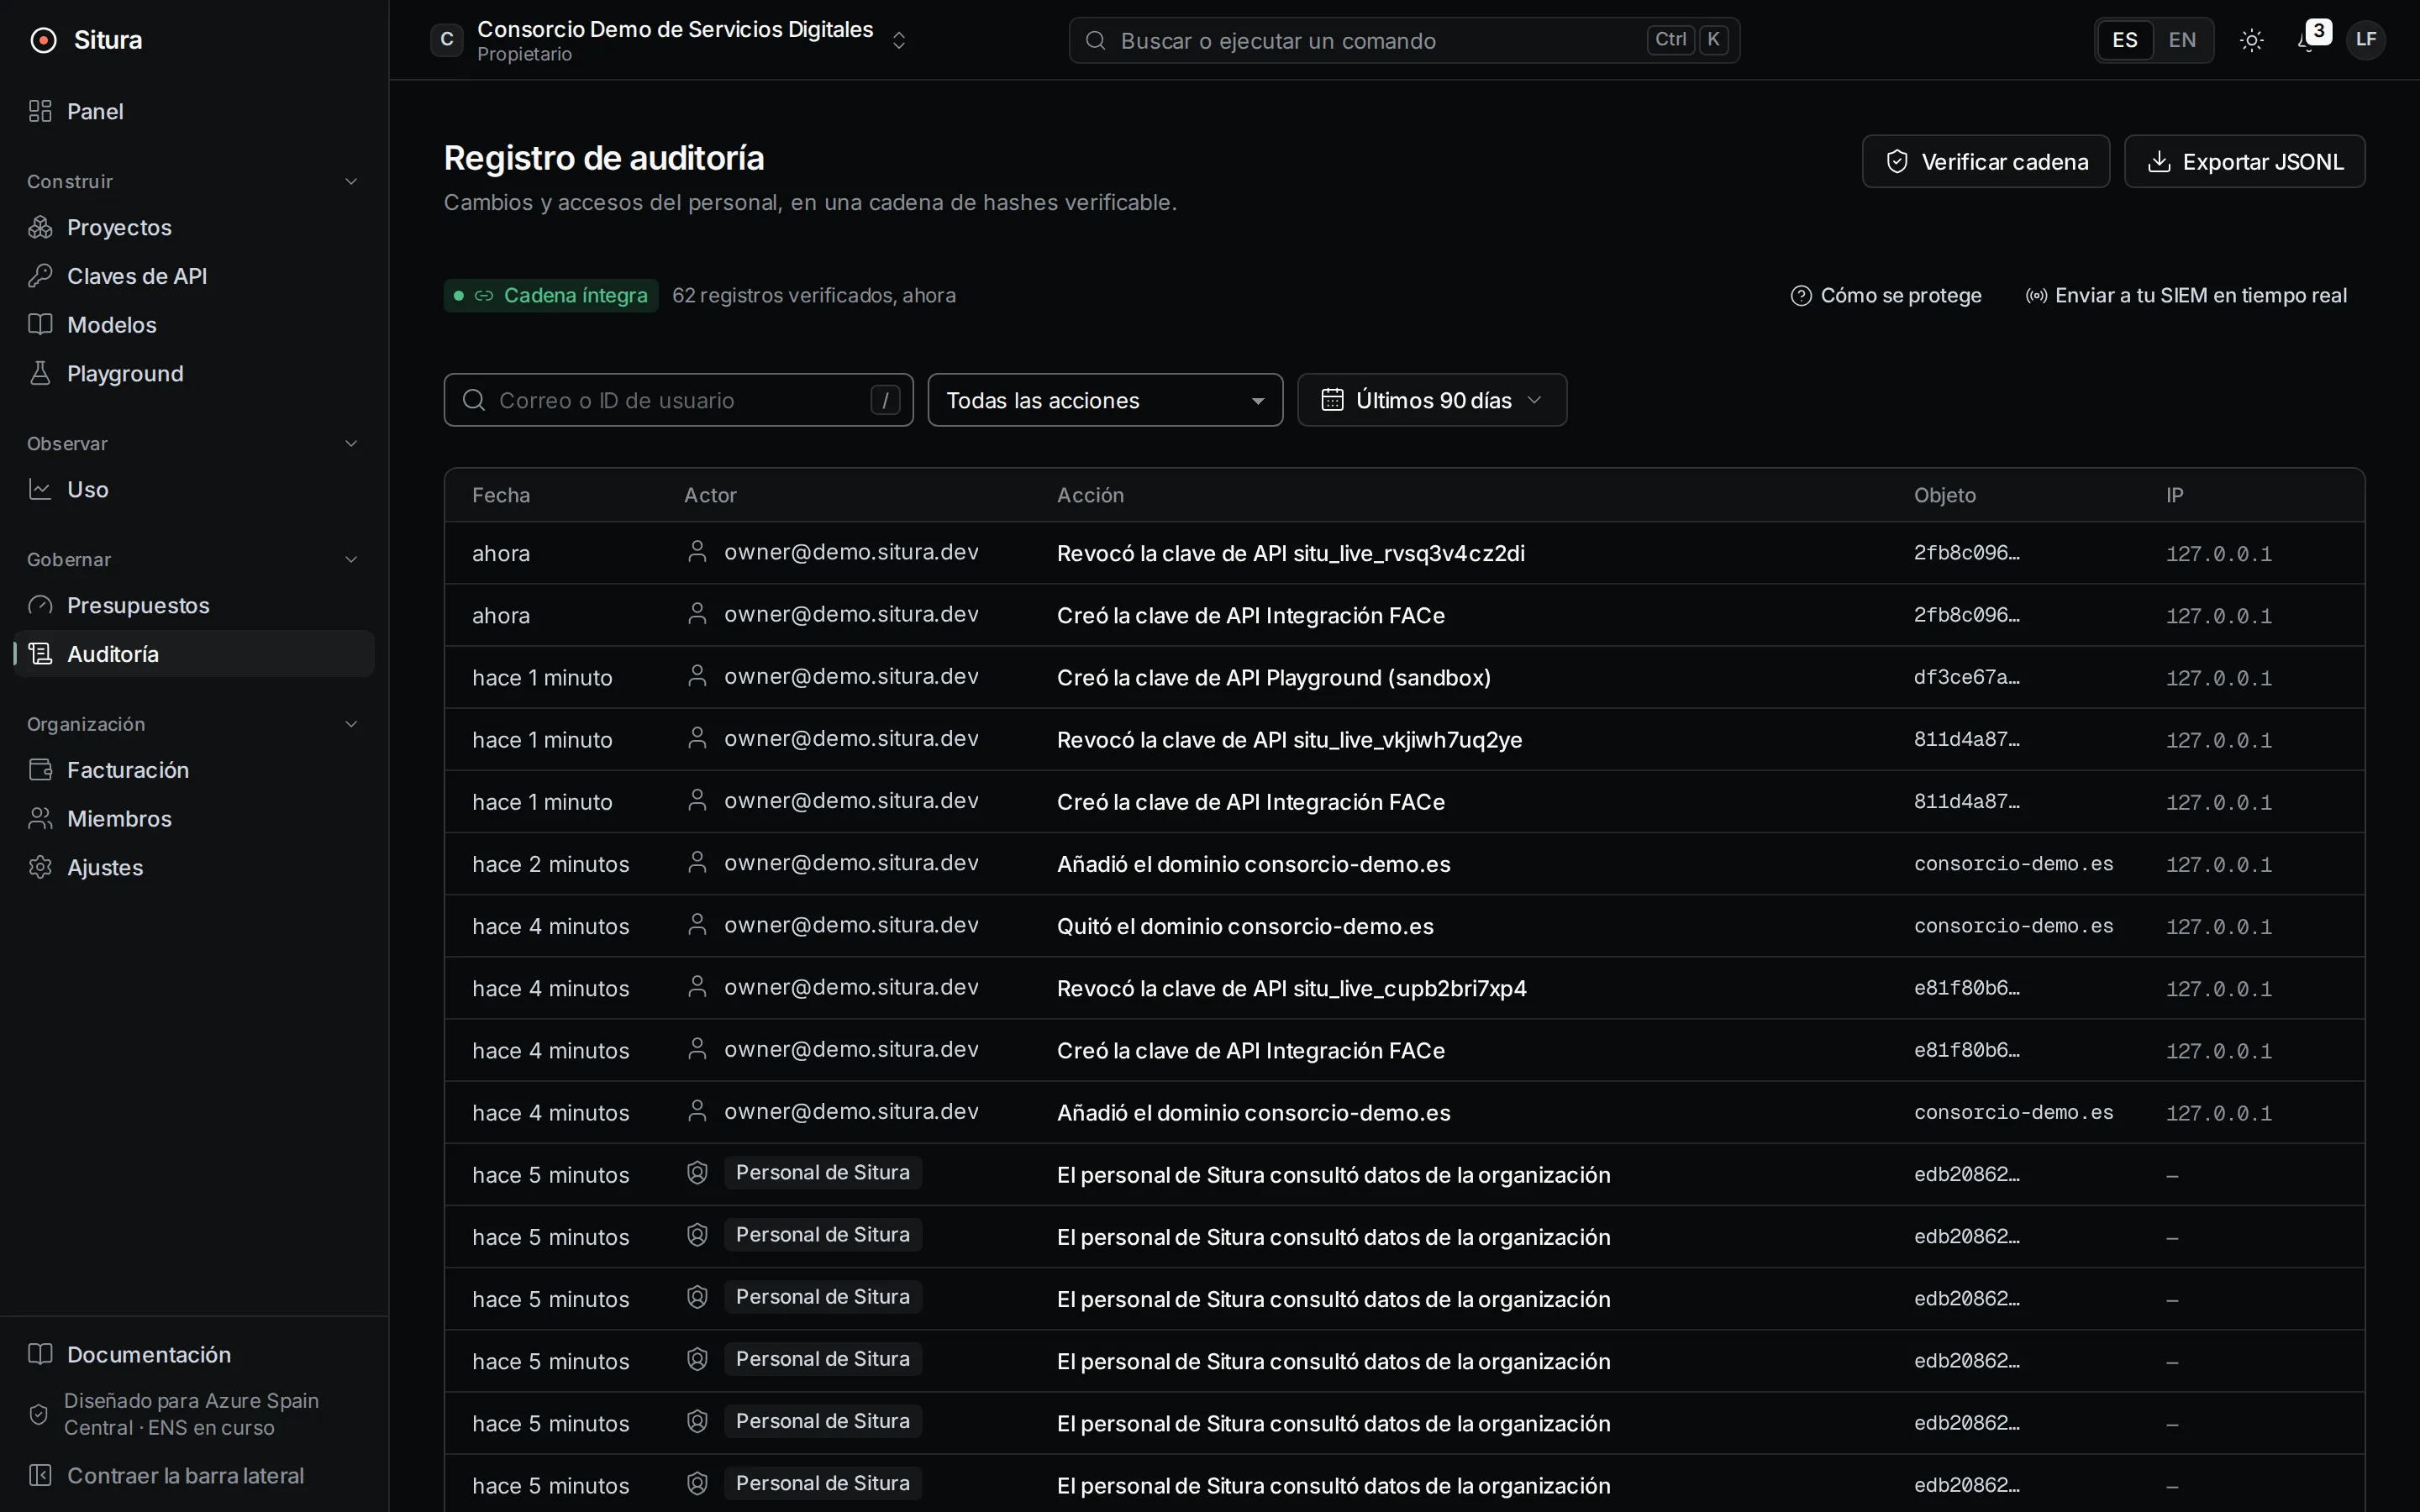
Task: Click Revocó la clave situ_live_rvsq3v4cz2di row
Action: click(1404, 553)
